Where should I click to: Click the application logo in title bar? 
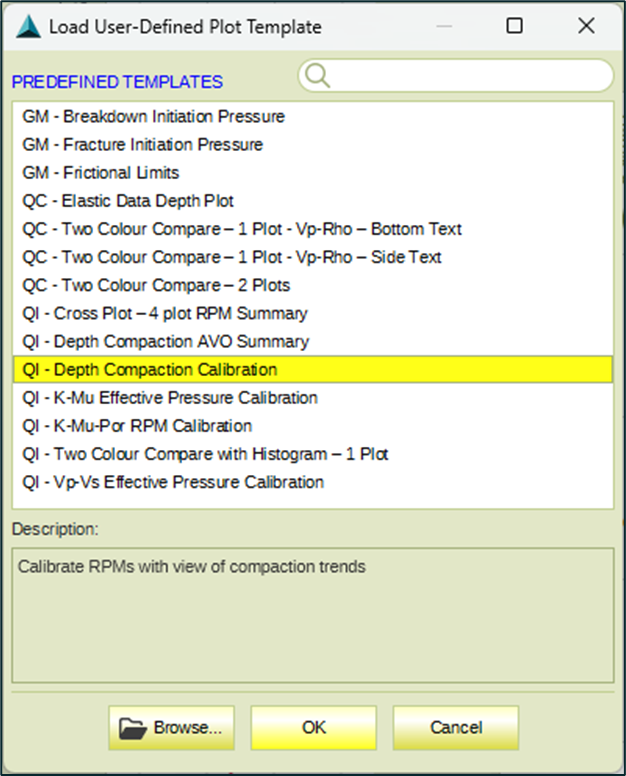coord(28,26)
